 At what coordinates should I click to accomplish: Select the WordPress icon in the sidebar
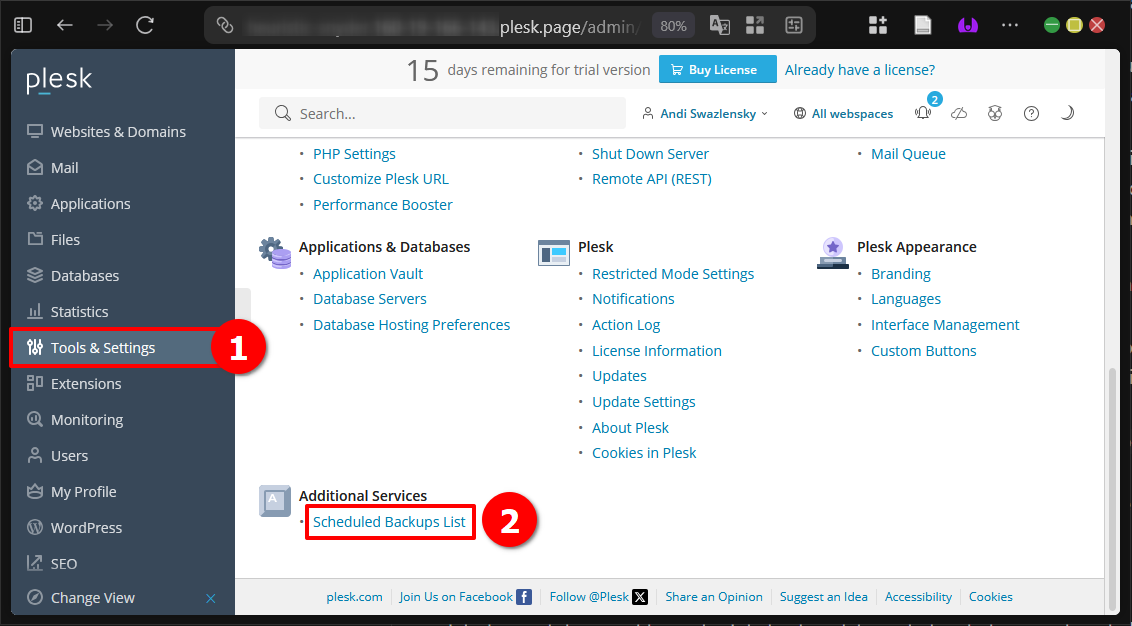(35, 527)
